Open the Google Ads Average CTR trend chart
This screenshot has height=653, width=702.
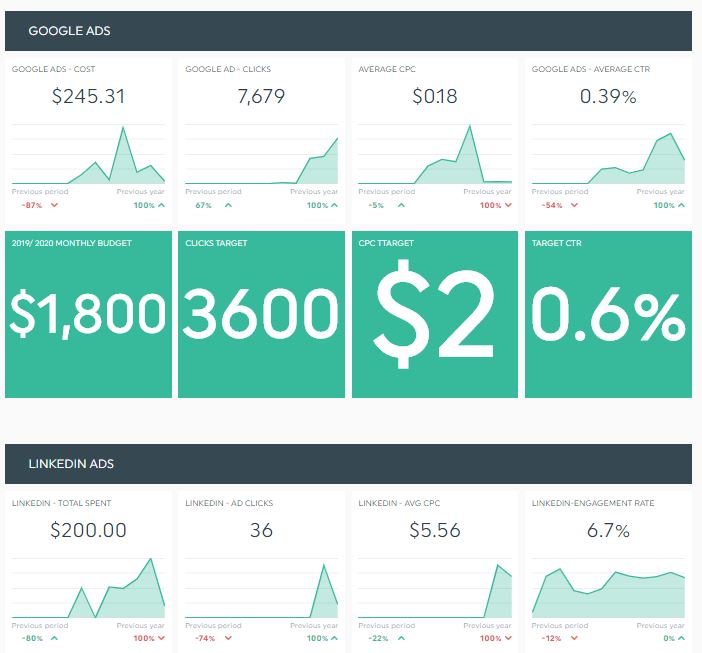point(608,154)
